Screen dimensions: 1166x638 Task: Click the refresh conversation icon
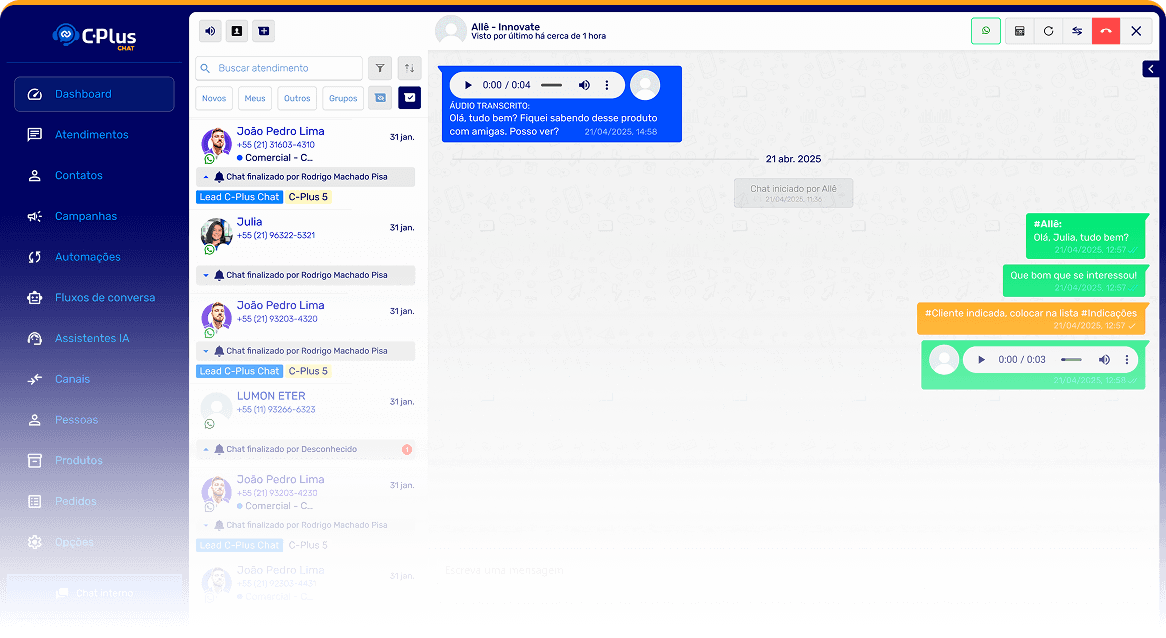coord(1048,31)
